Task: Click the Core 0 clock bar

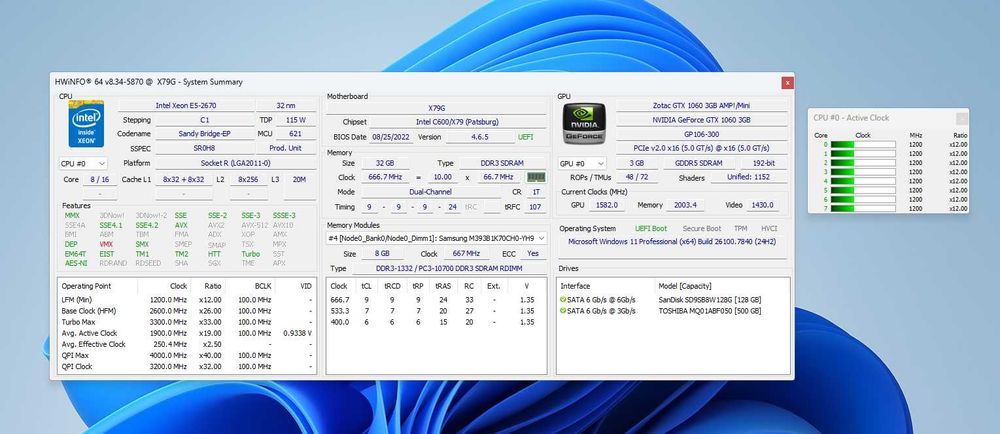Action: (x=863, y=145)
